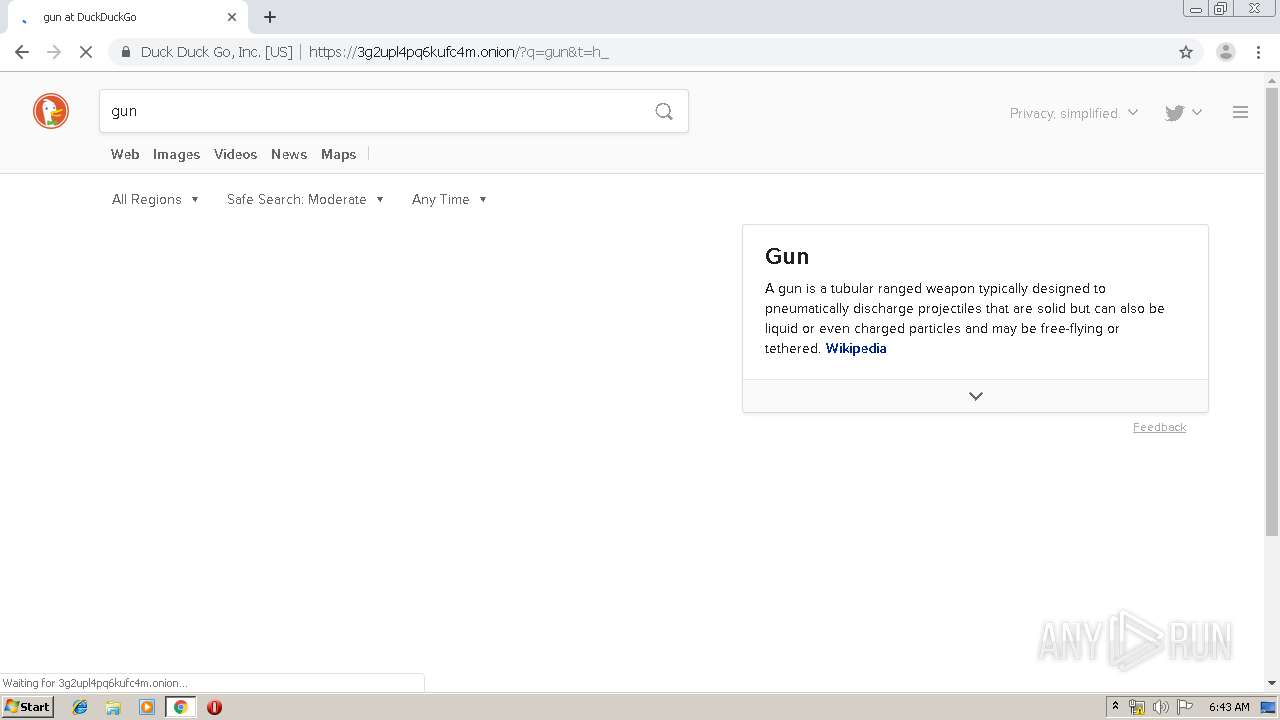Click the DuckDuckGo logo
The width and height of the screenshot is (1280, 720).
pyautogui.click(x=51, y=111)
